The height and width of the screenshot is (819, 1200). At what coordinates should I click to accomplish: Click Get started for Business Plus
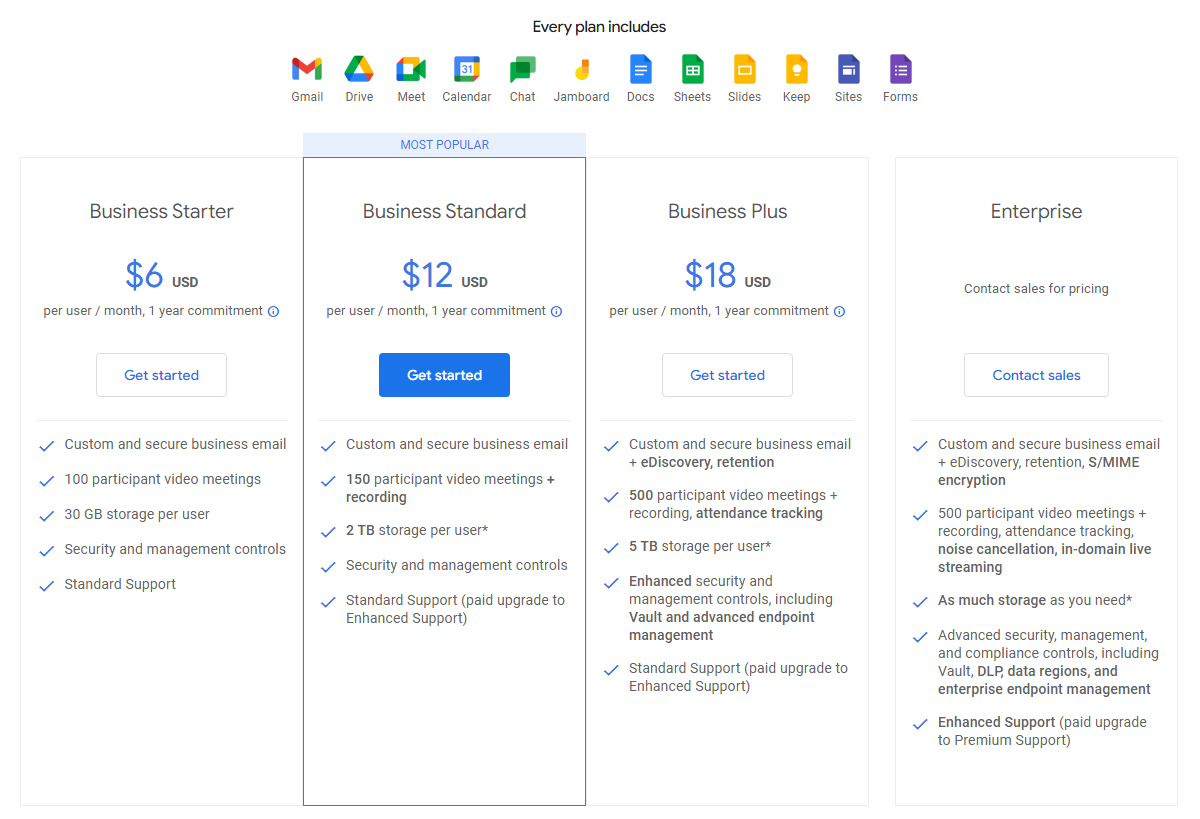pyautogui.click(x=727, y=375)
